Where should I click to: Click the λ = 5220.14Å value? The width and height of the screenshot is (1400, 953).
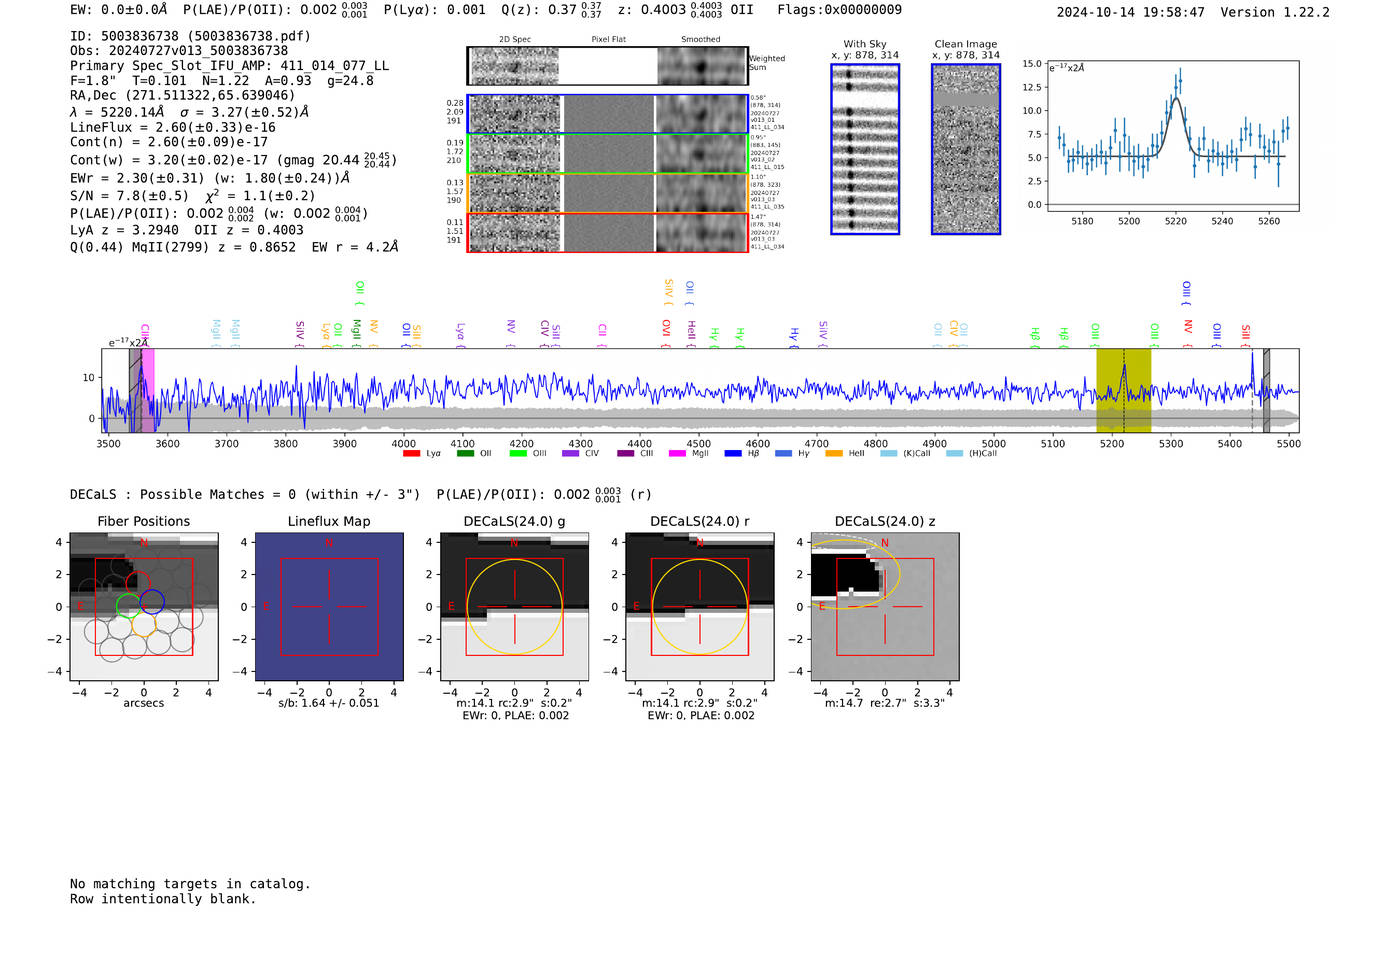pyautogui.click(x=117, y=112)
